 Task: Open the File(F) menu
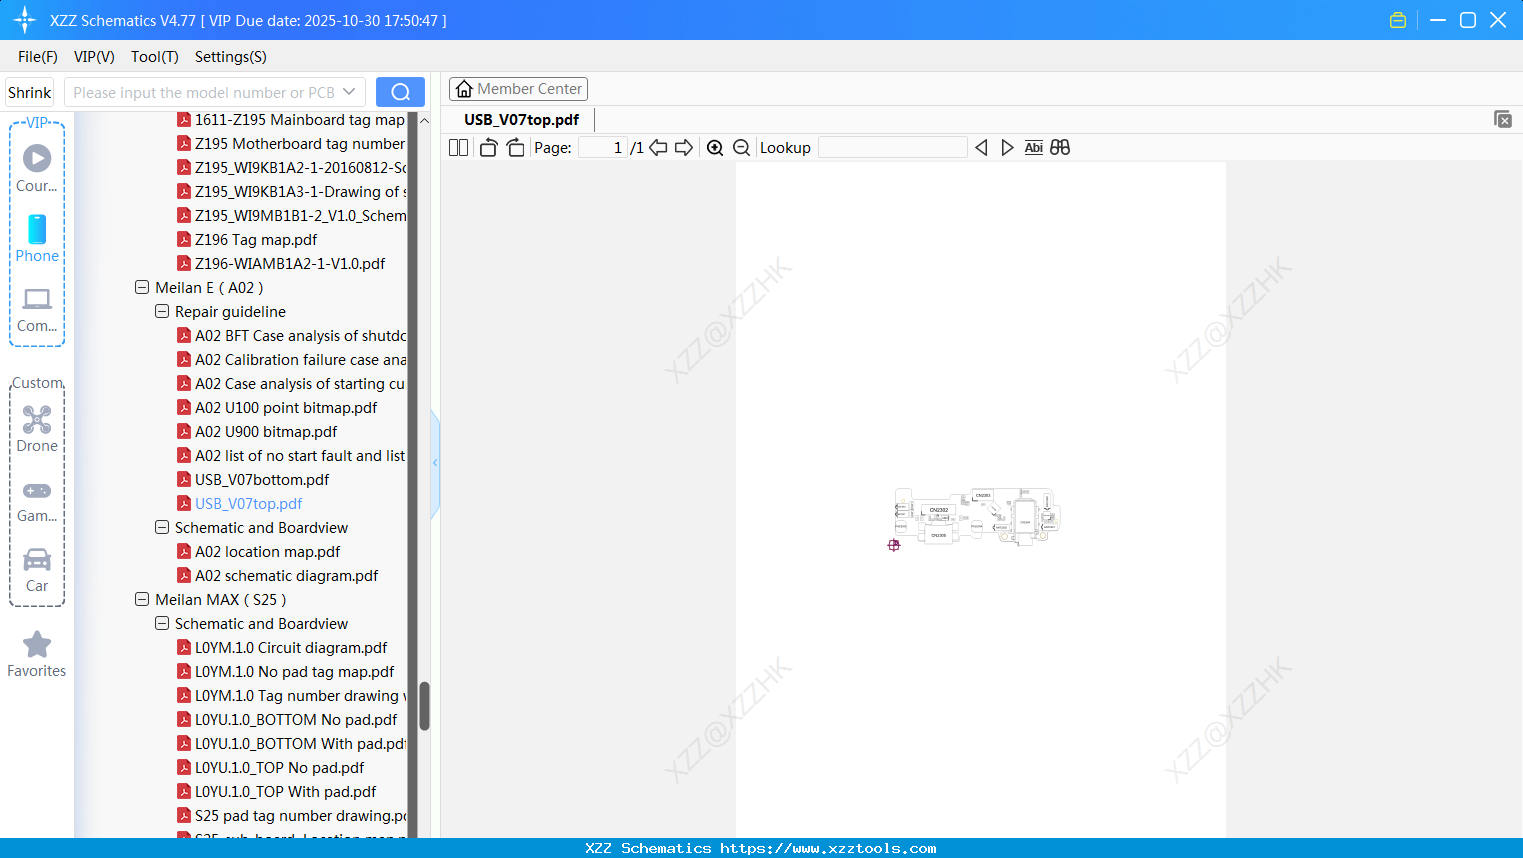point(38,57)
